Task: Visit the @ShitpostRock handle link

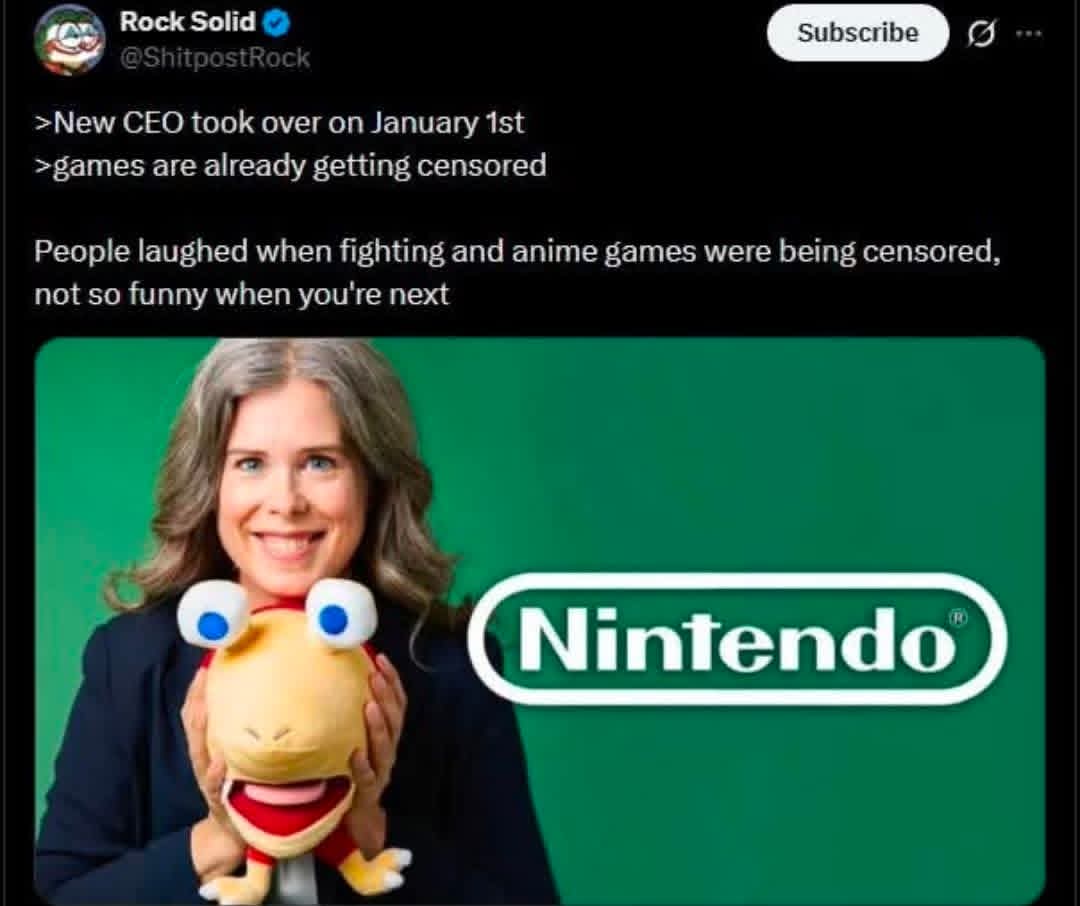Action: click(215, 57)
